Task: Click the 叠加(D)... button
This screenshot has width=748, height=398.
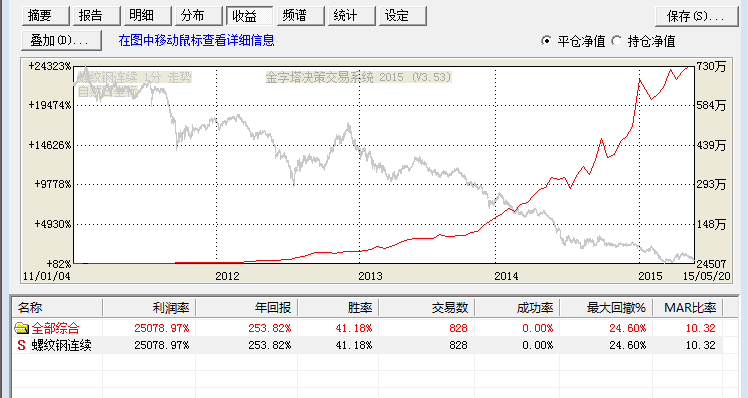Action: (x=61, y=41)
